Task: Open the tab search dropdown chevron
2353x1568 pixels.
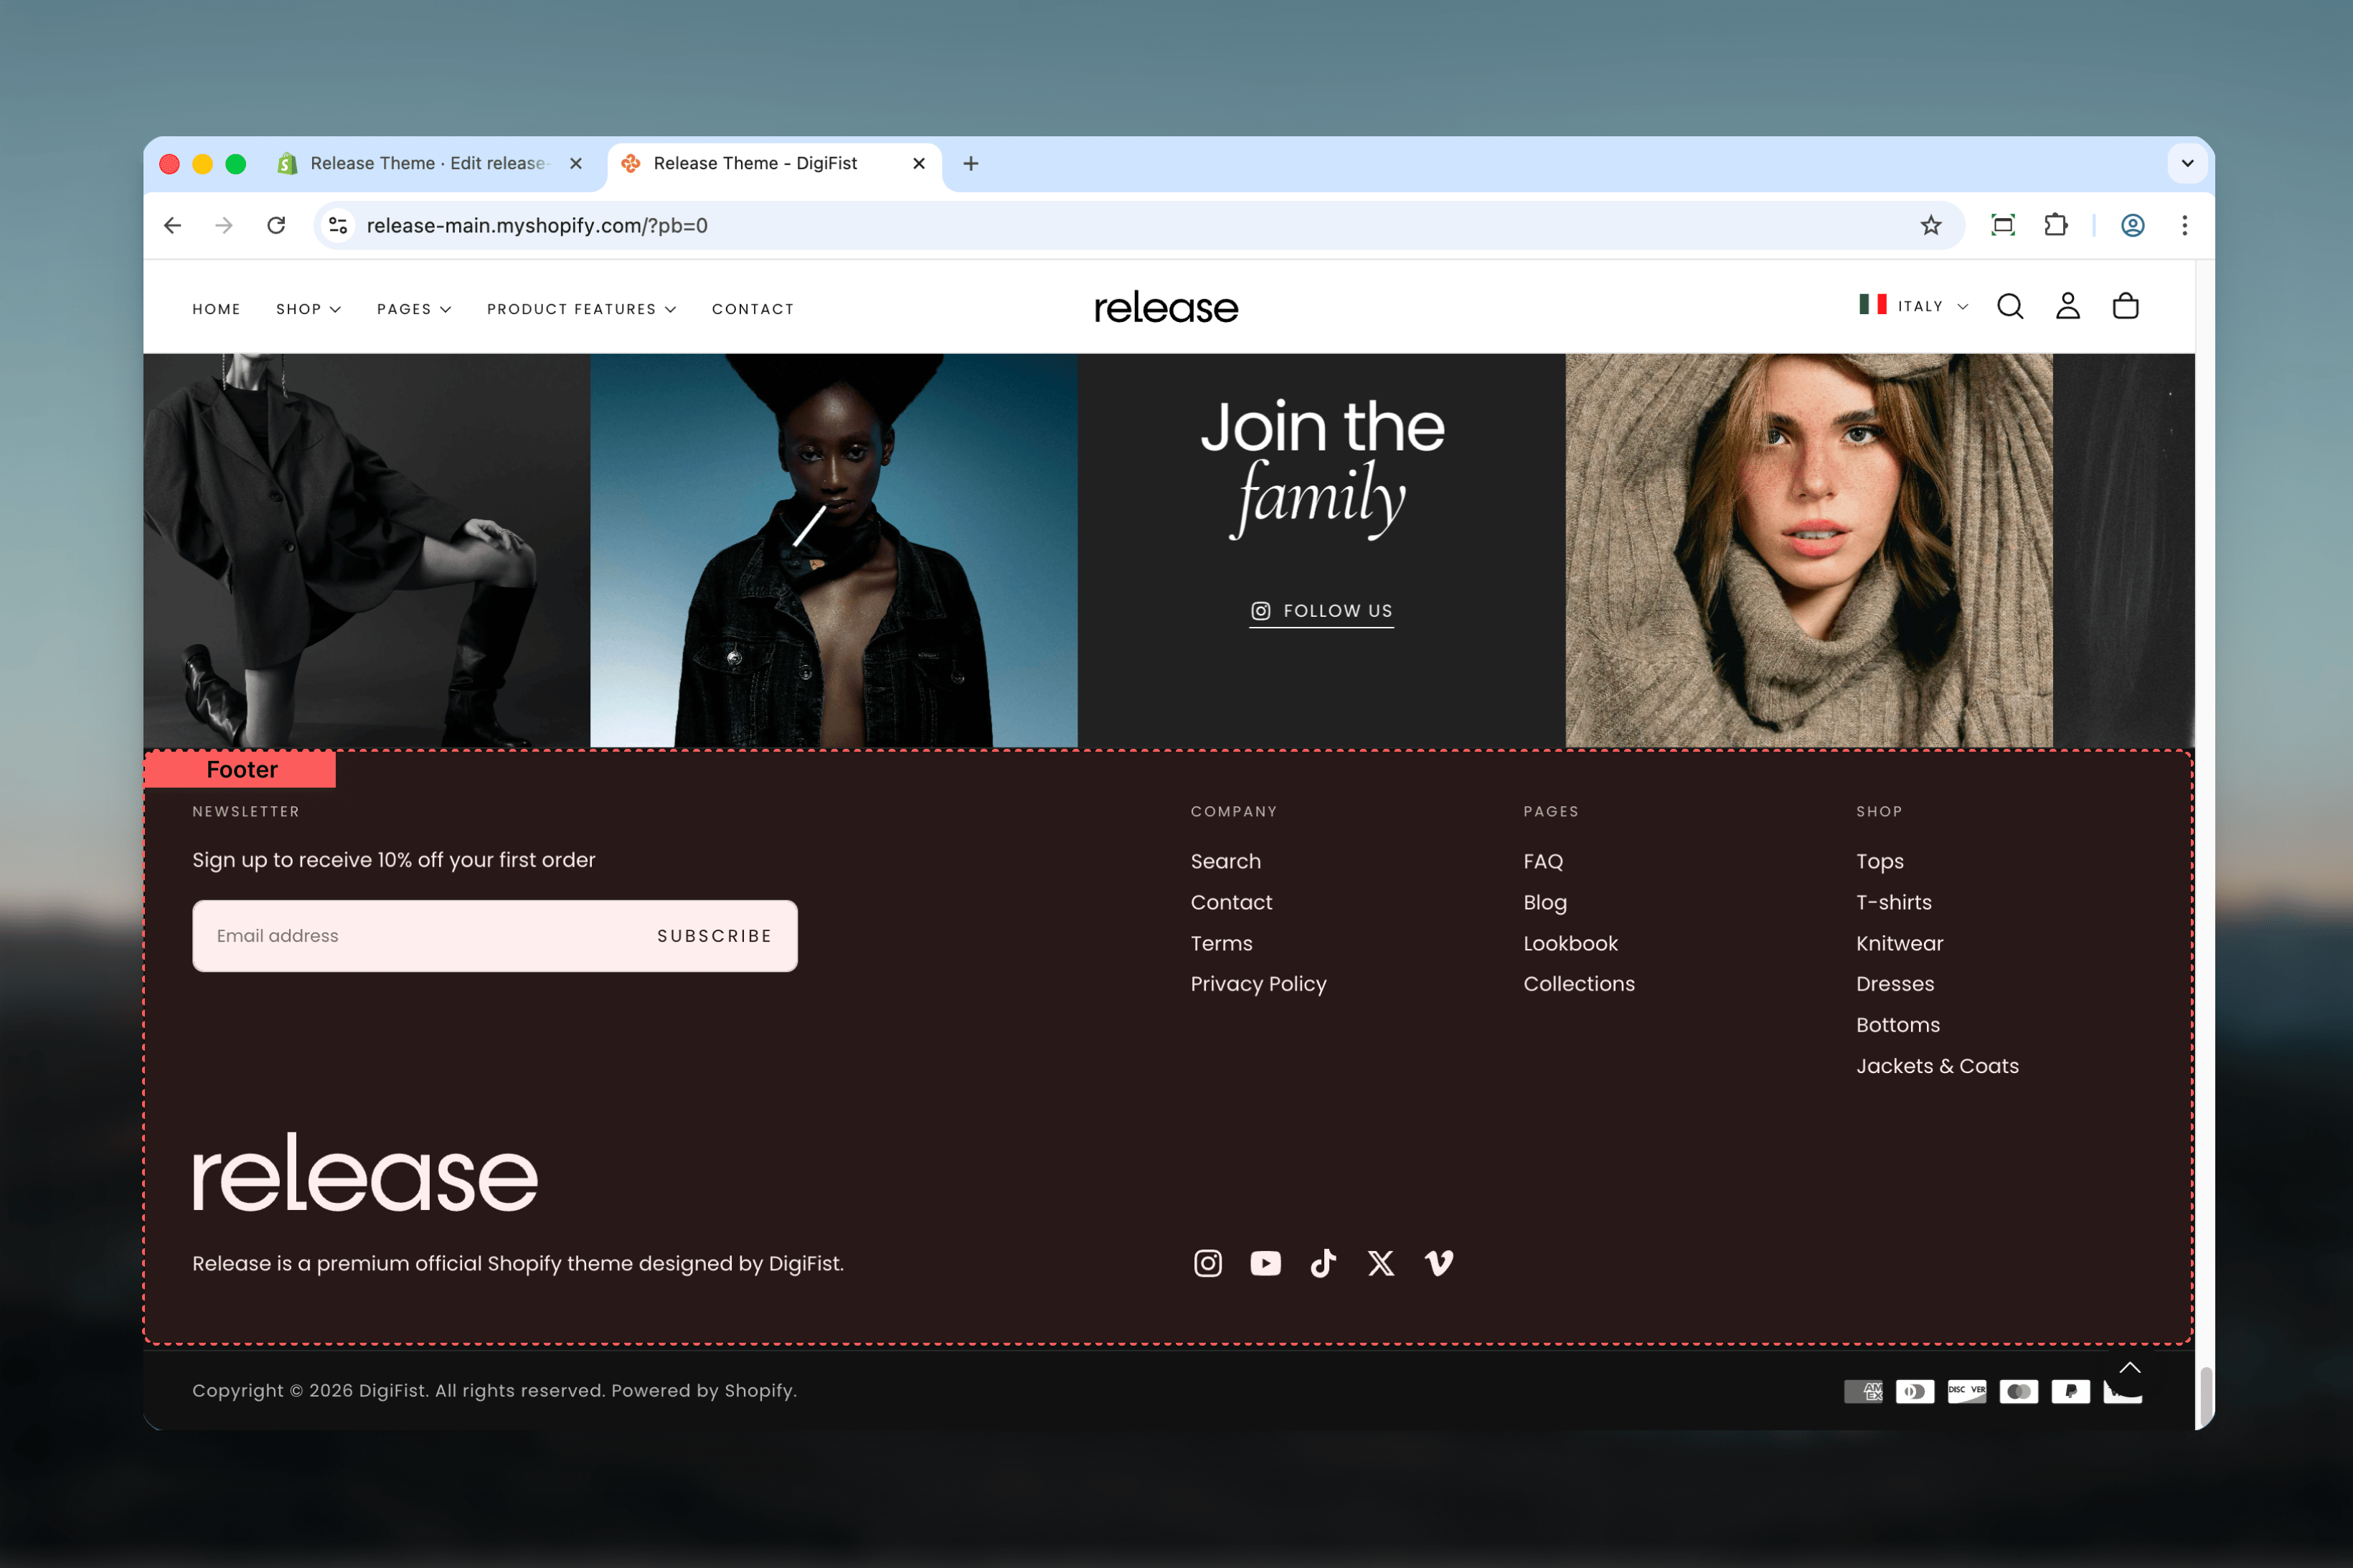Action: 2188,163
